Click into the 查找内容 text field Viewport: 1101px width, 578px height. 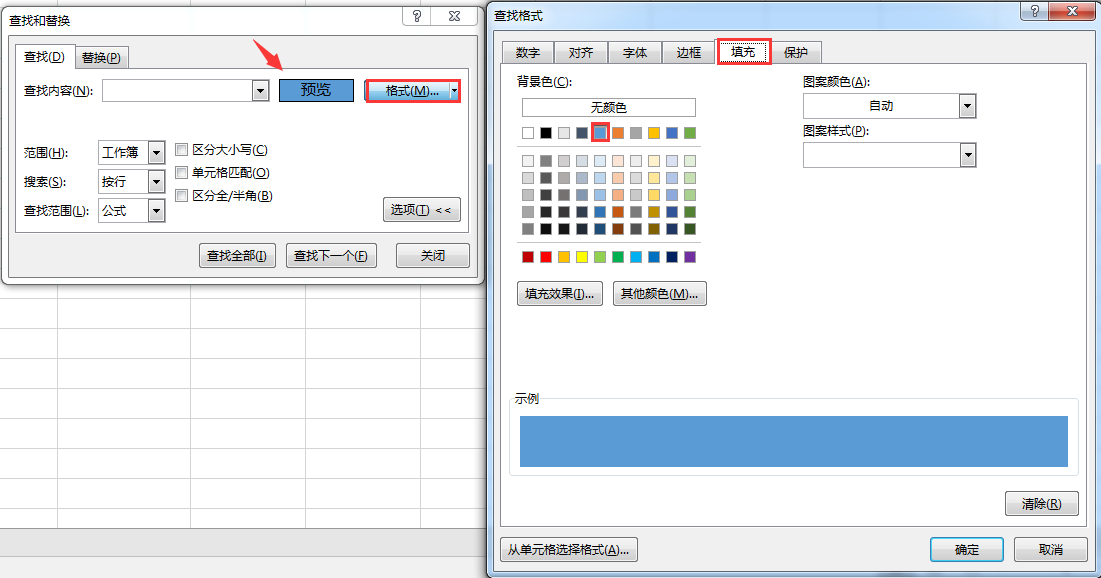(178, 91)
